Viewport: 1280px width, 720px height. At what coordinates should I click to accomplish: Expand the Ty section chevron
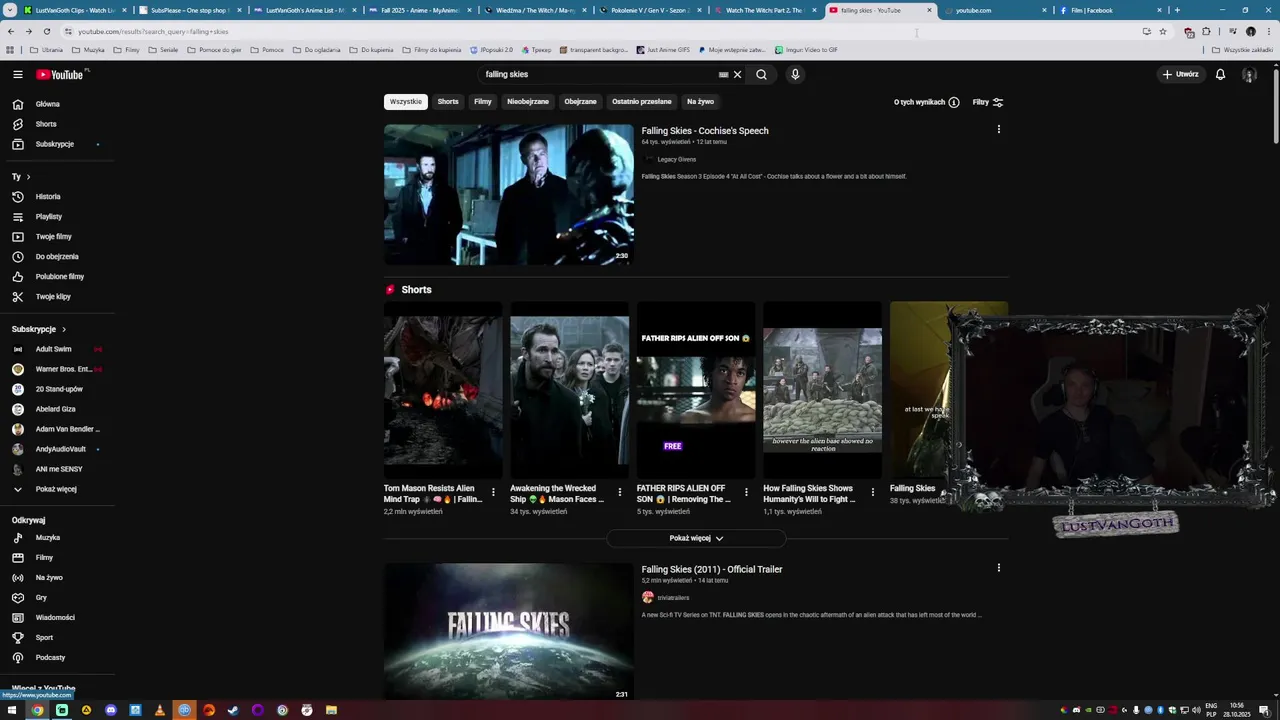[30, 177]
